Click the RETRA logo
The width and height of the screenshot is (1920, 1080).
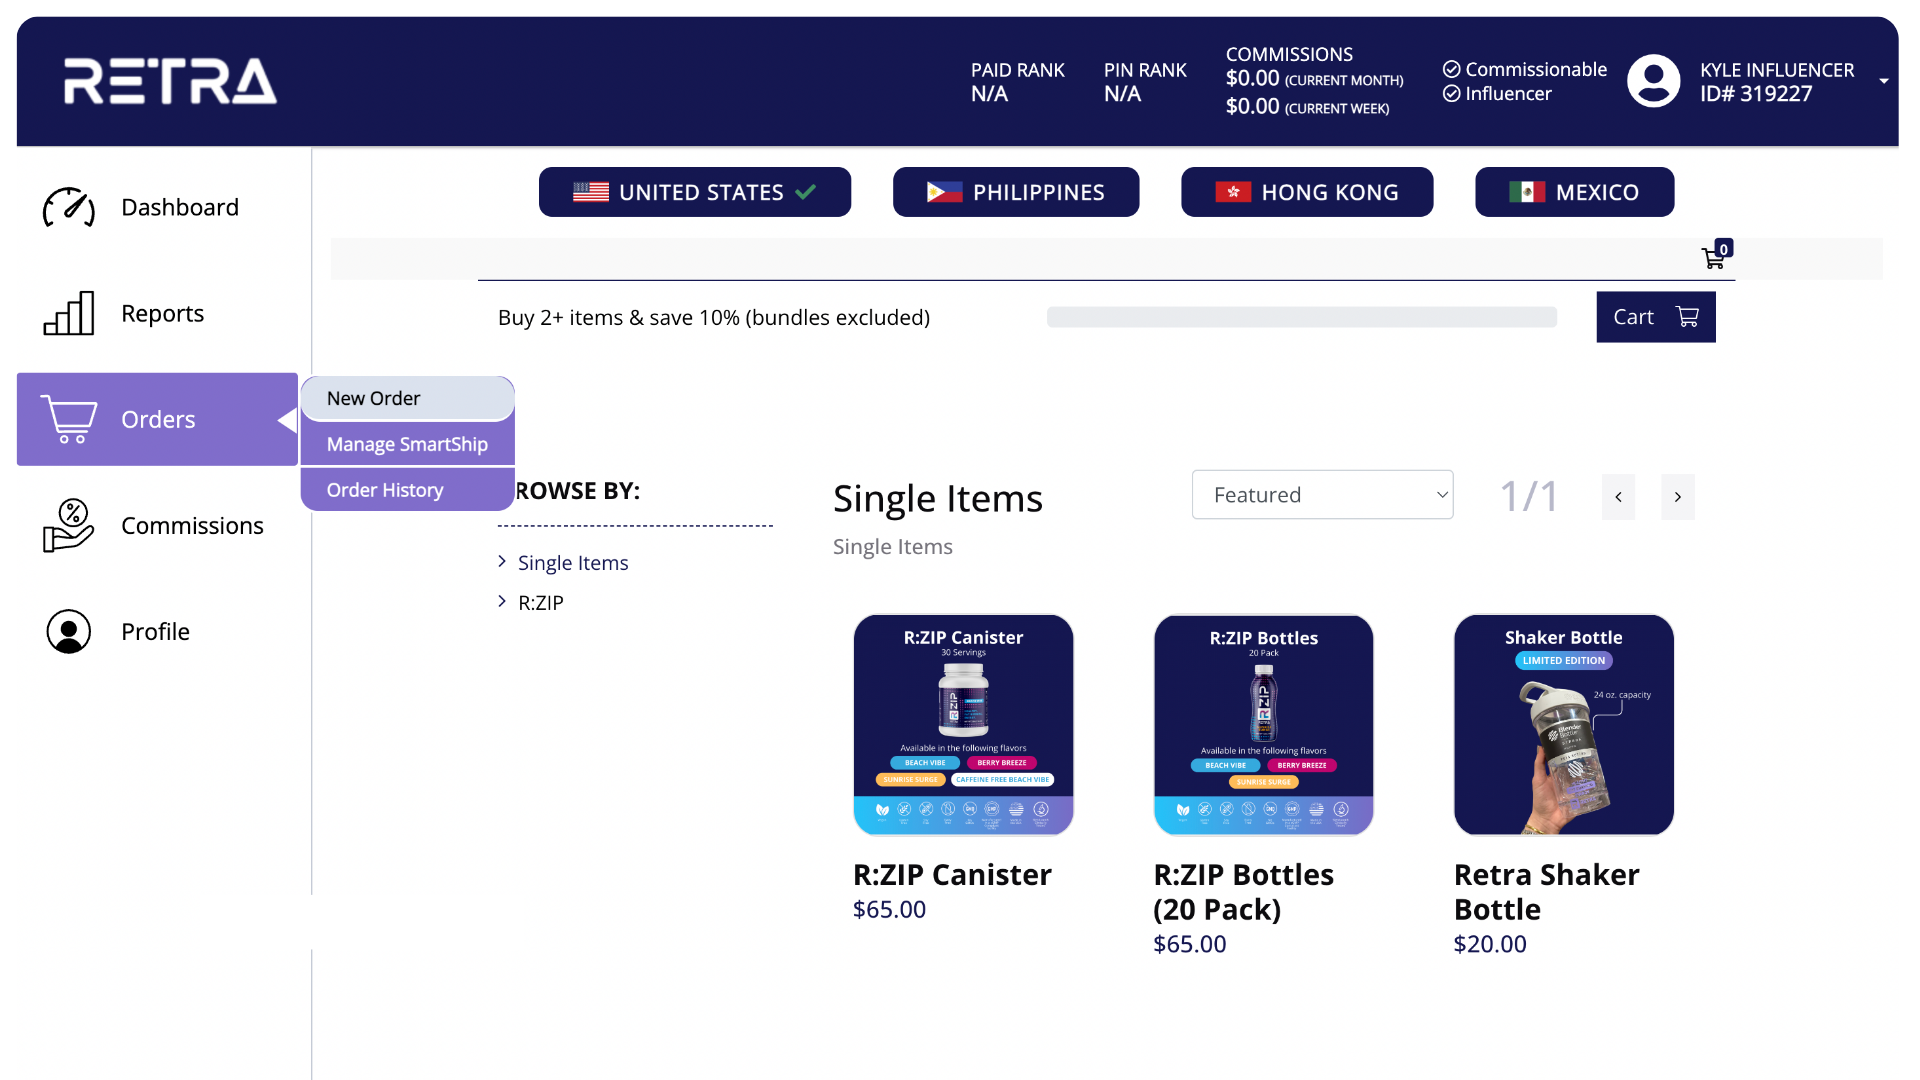click(x=170, y=81)
